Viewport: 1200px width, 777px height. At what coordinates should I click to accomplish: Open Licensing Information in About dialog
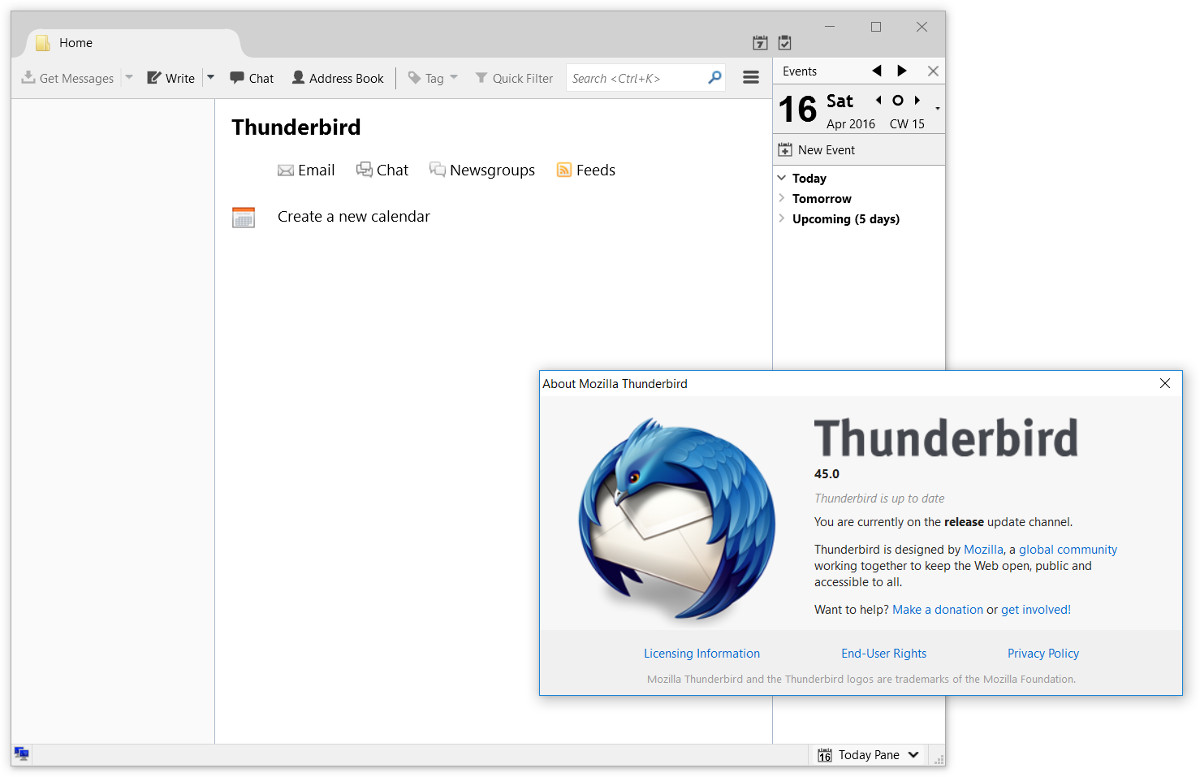tap(702, 653)
